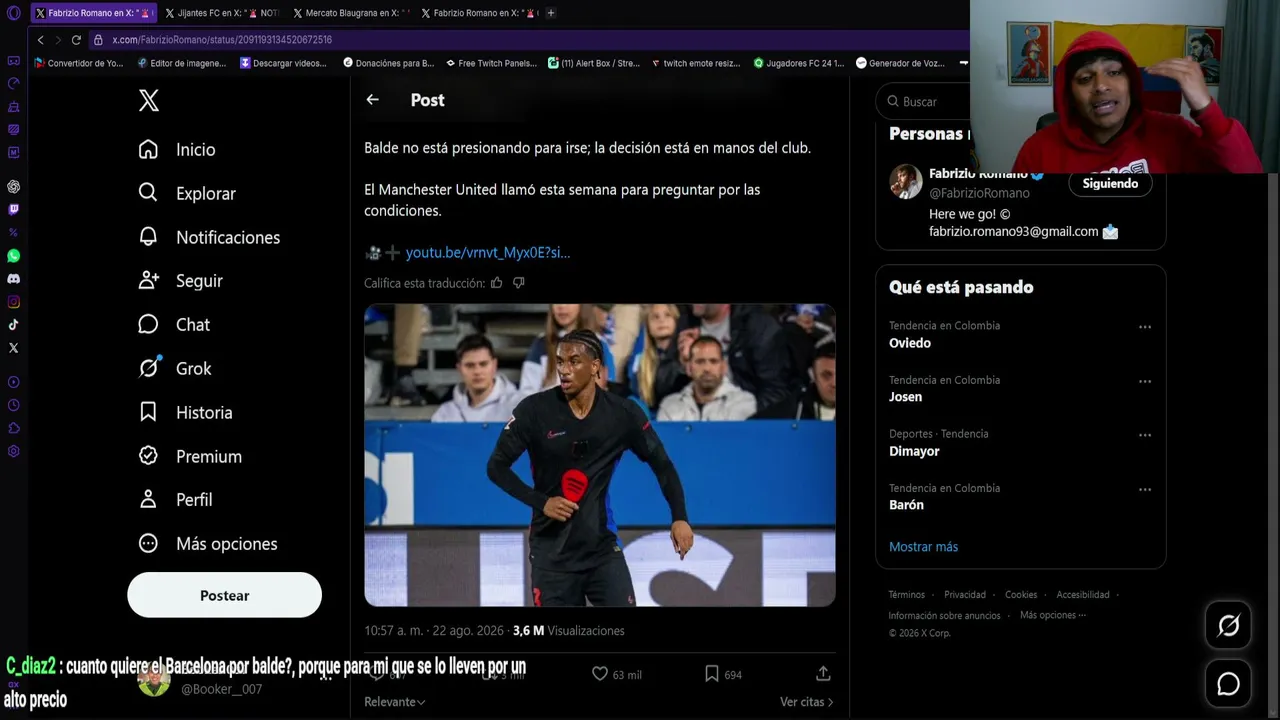Viewport: 1280px width, 720px height.
Task: Switch to the Jijantes FC tab
Action: (220, 13)
